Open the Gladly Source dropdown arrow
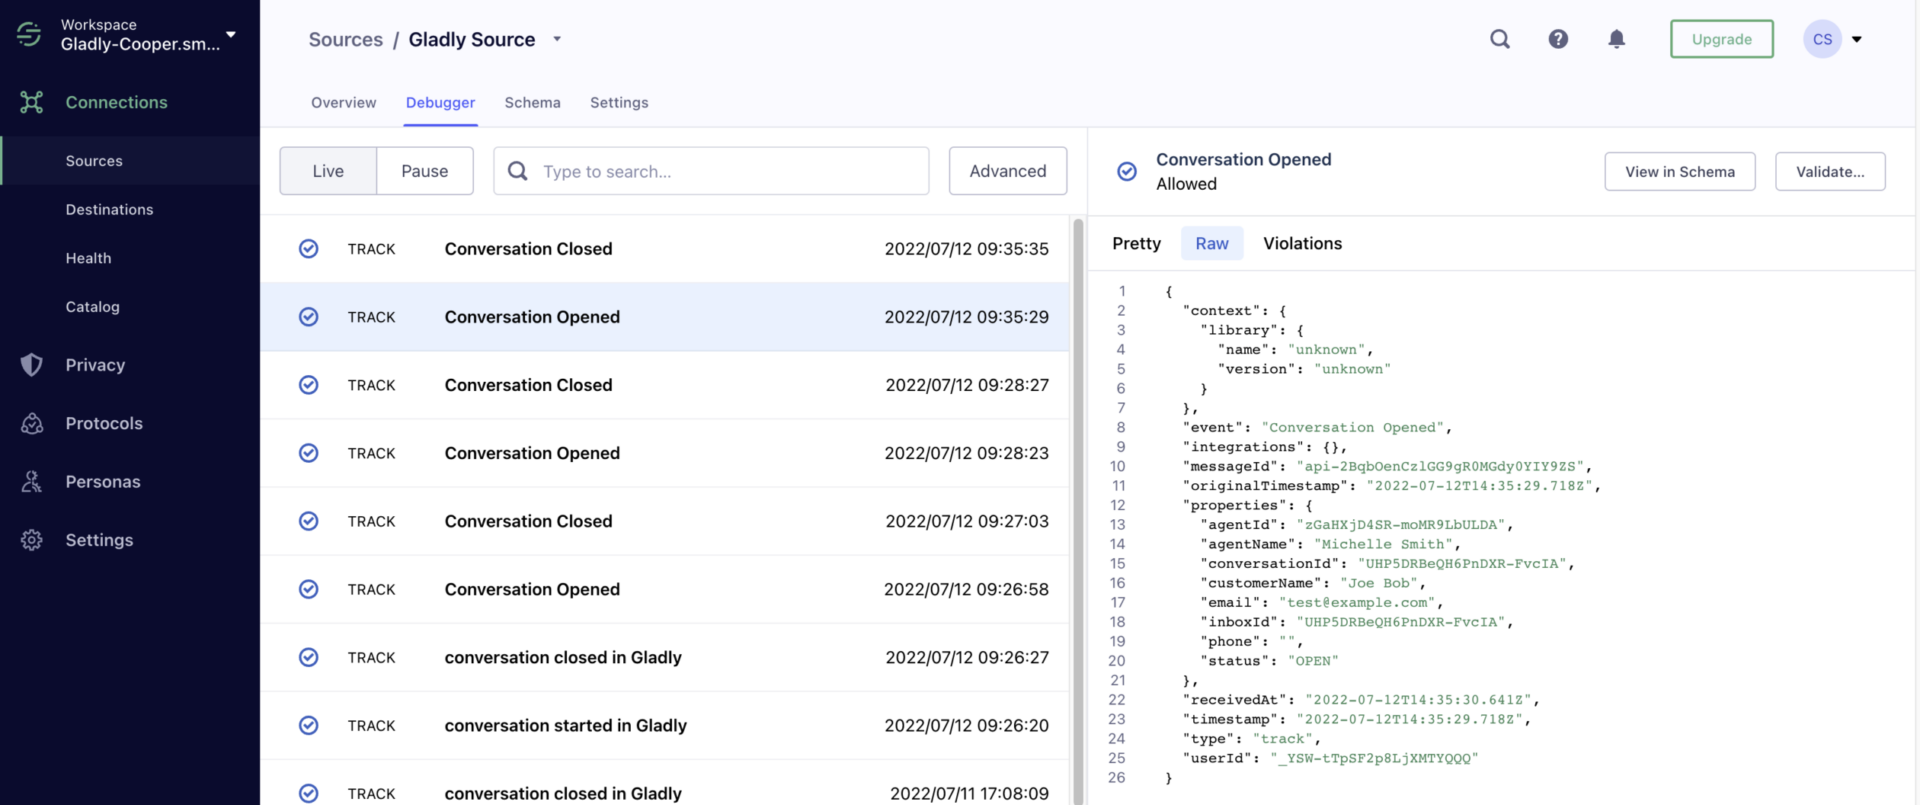This screenshot has width=1920, height=805. [557, 39]
